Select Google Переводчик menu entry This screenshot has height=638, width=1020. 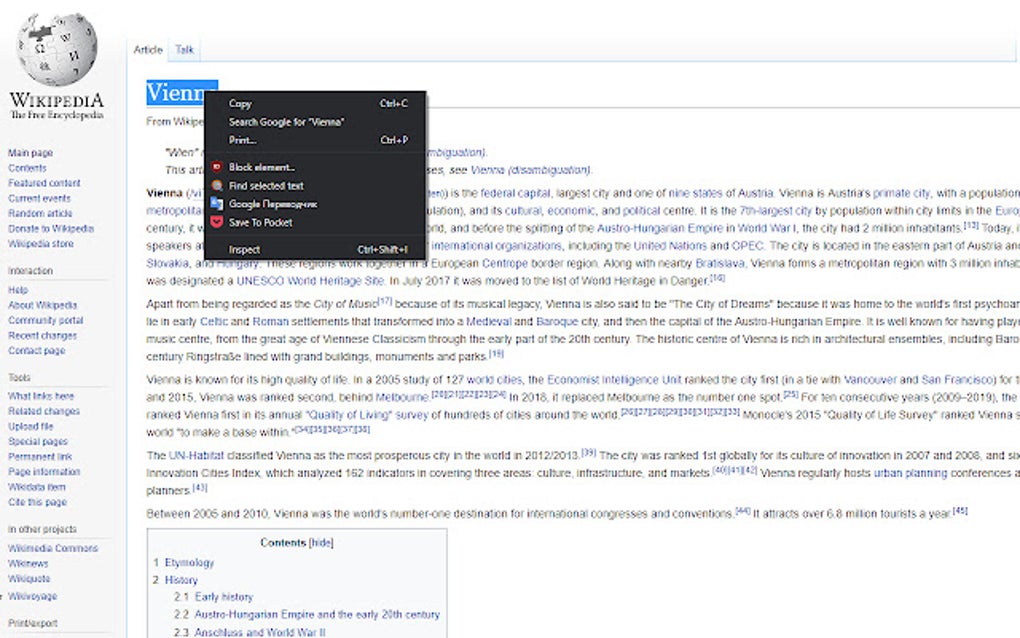click(315, 204)
